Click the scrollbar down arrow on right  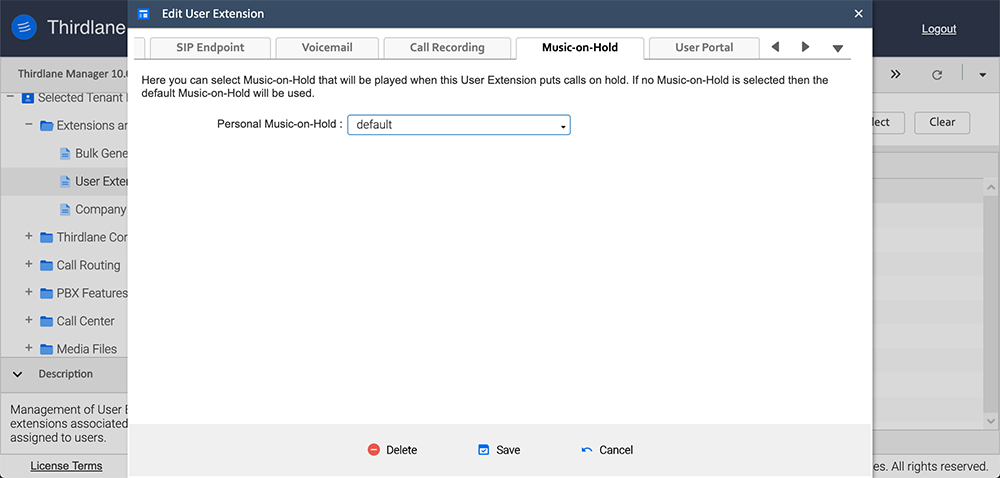coord(993,421)
